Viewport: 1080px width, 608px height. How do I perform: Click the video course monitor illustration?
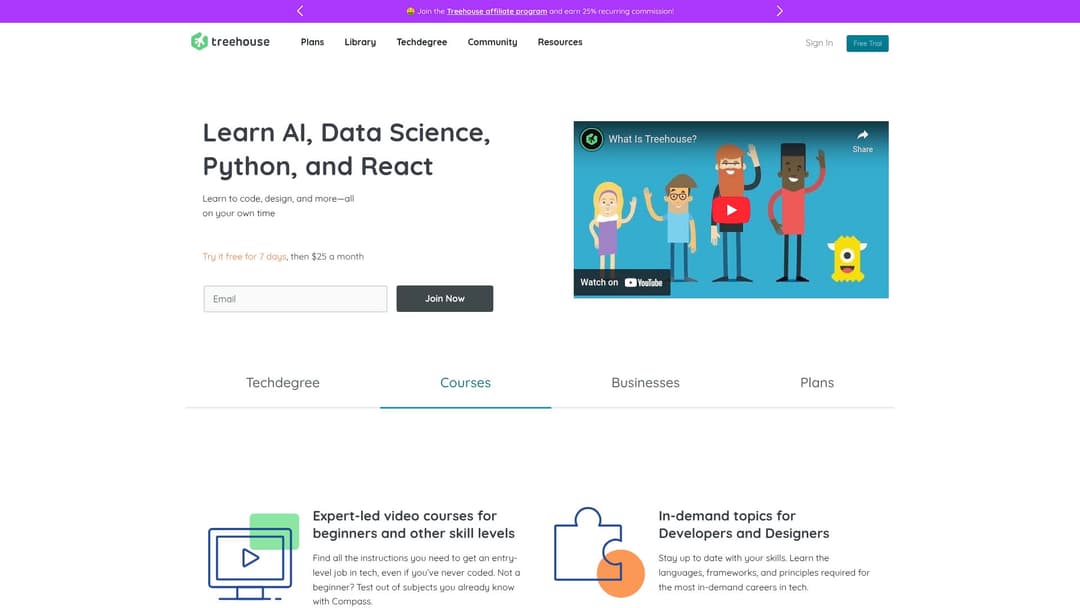click(253, 556)
